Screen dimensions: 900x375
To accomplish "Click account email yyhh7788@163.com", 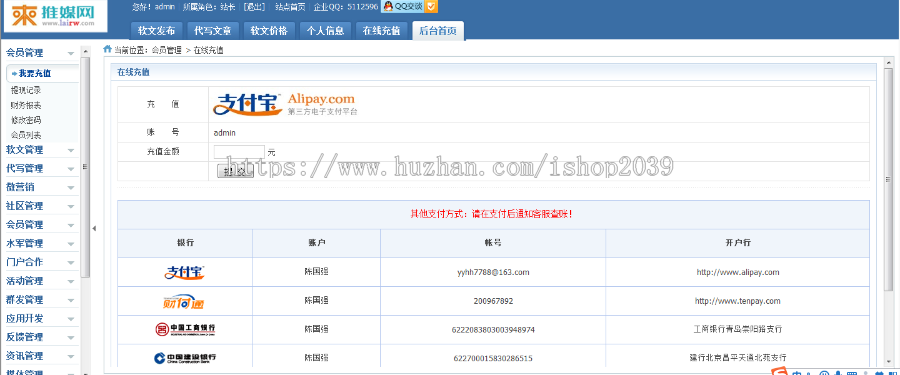I will (x=493, y=272).
